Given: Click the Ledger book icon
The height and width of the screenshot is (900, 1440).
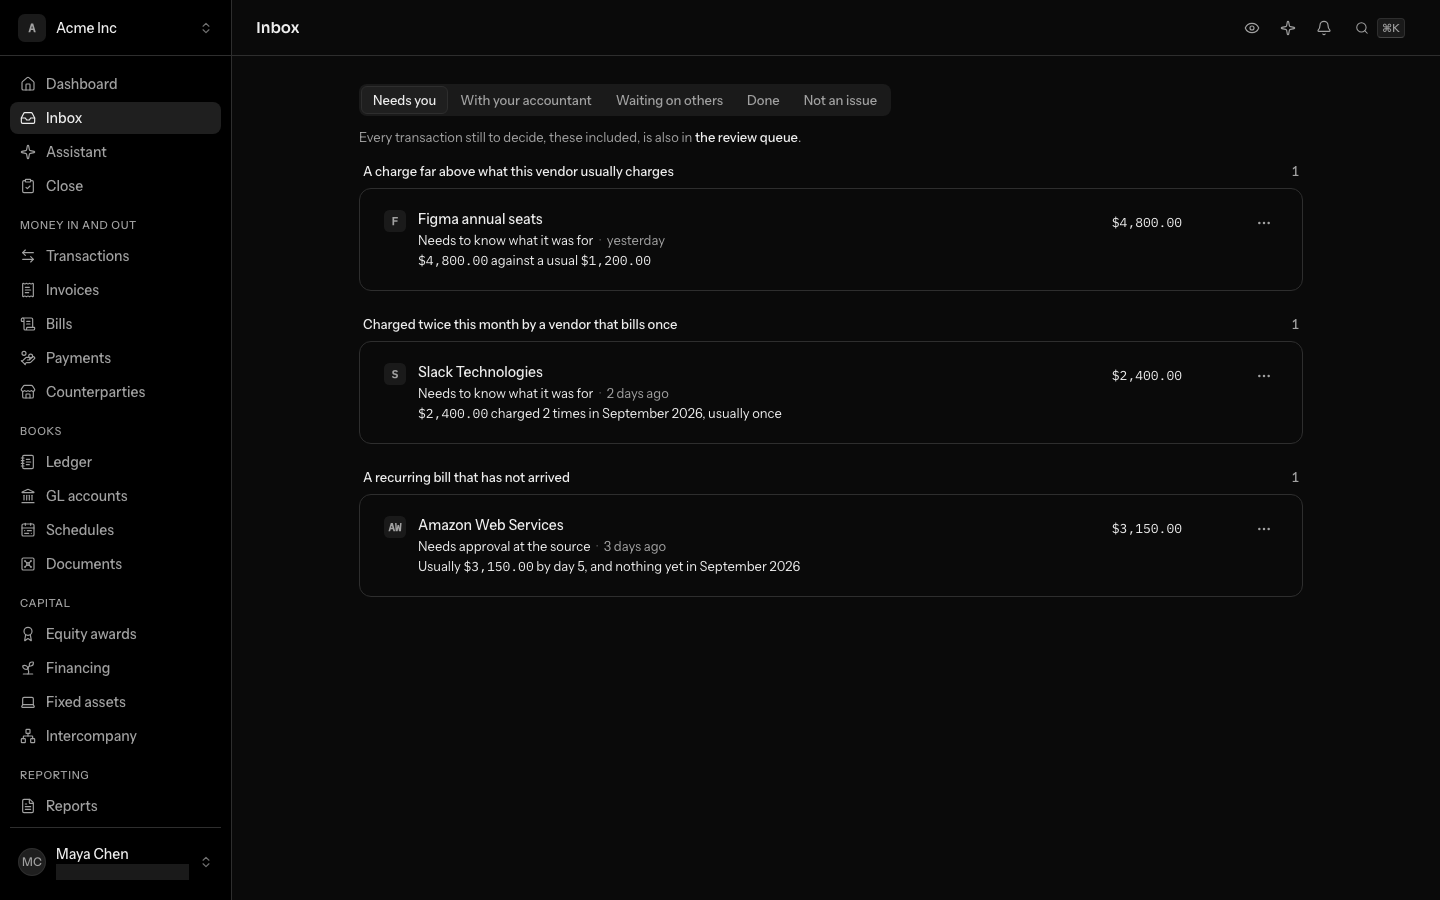Looking at the screenshot, I should pyautogui.click(x=28, y=462).
